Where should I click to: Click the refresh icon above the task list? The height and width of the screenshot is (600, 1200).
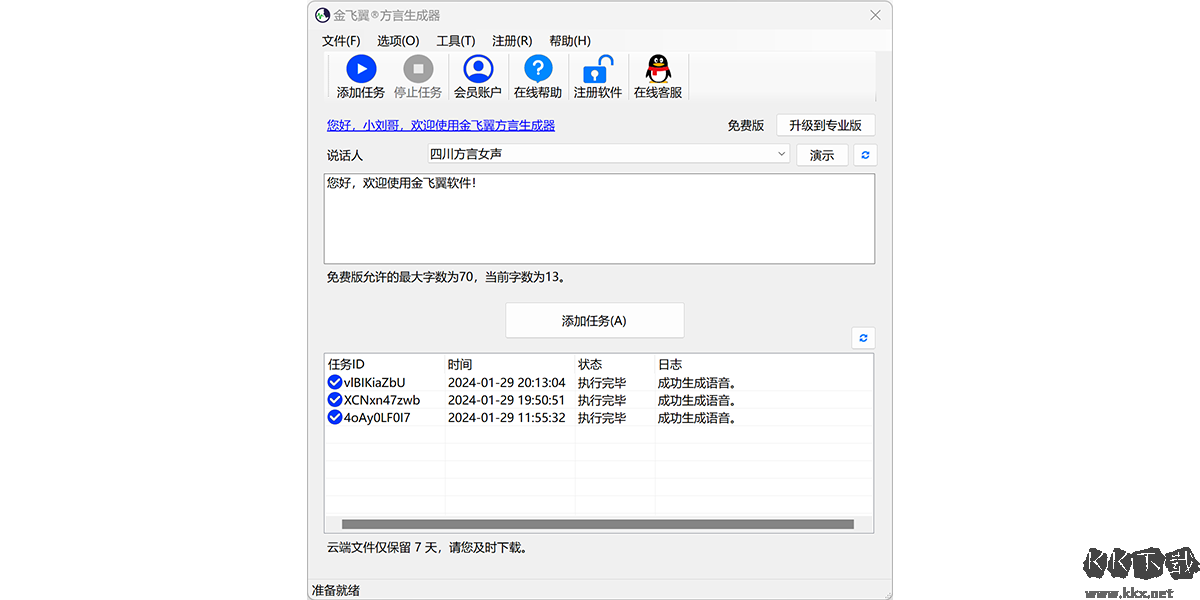(863, 338)
